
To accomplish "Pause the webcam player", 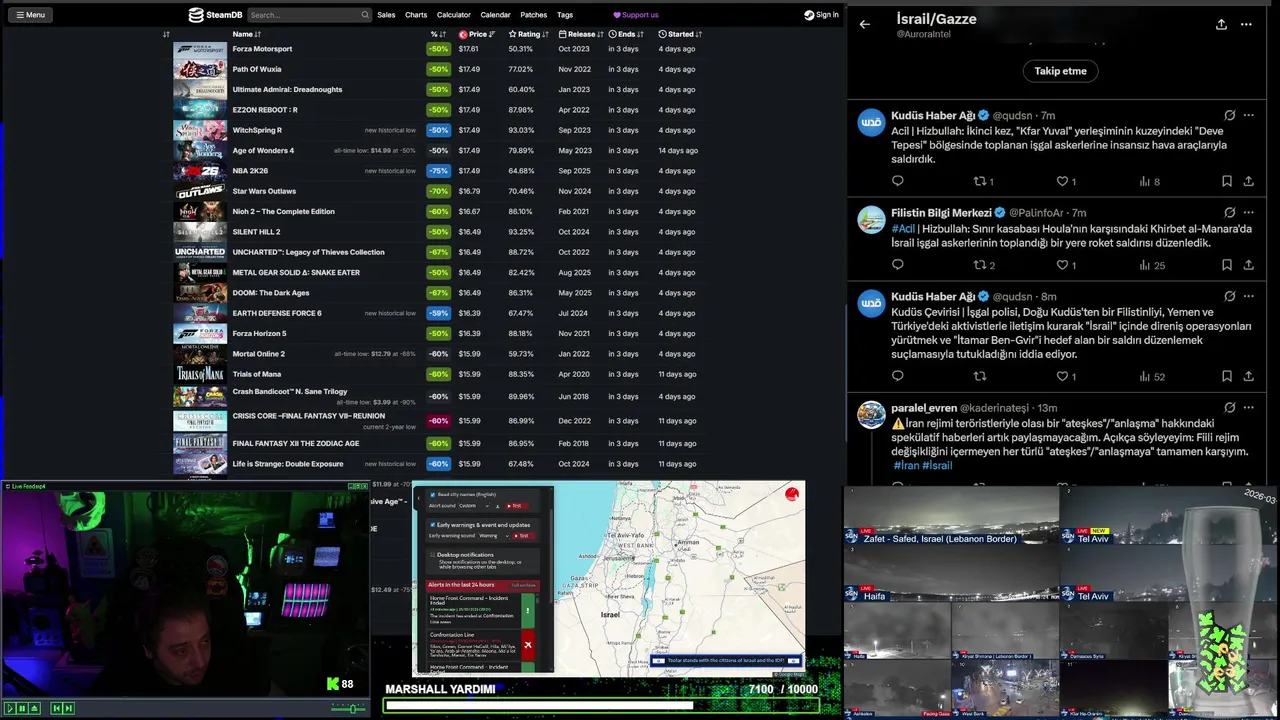I will (x=22, y=708).
